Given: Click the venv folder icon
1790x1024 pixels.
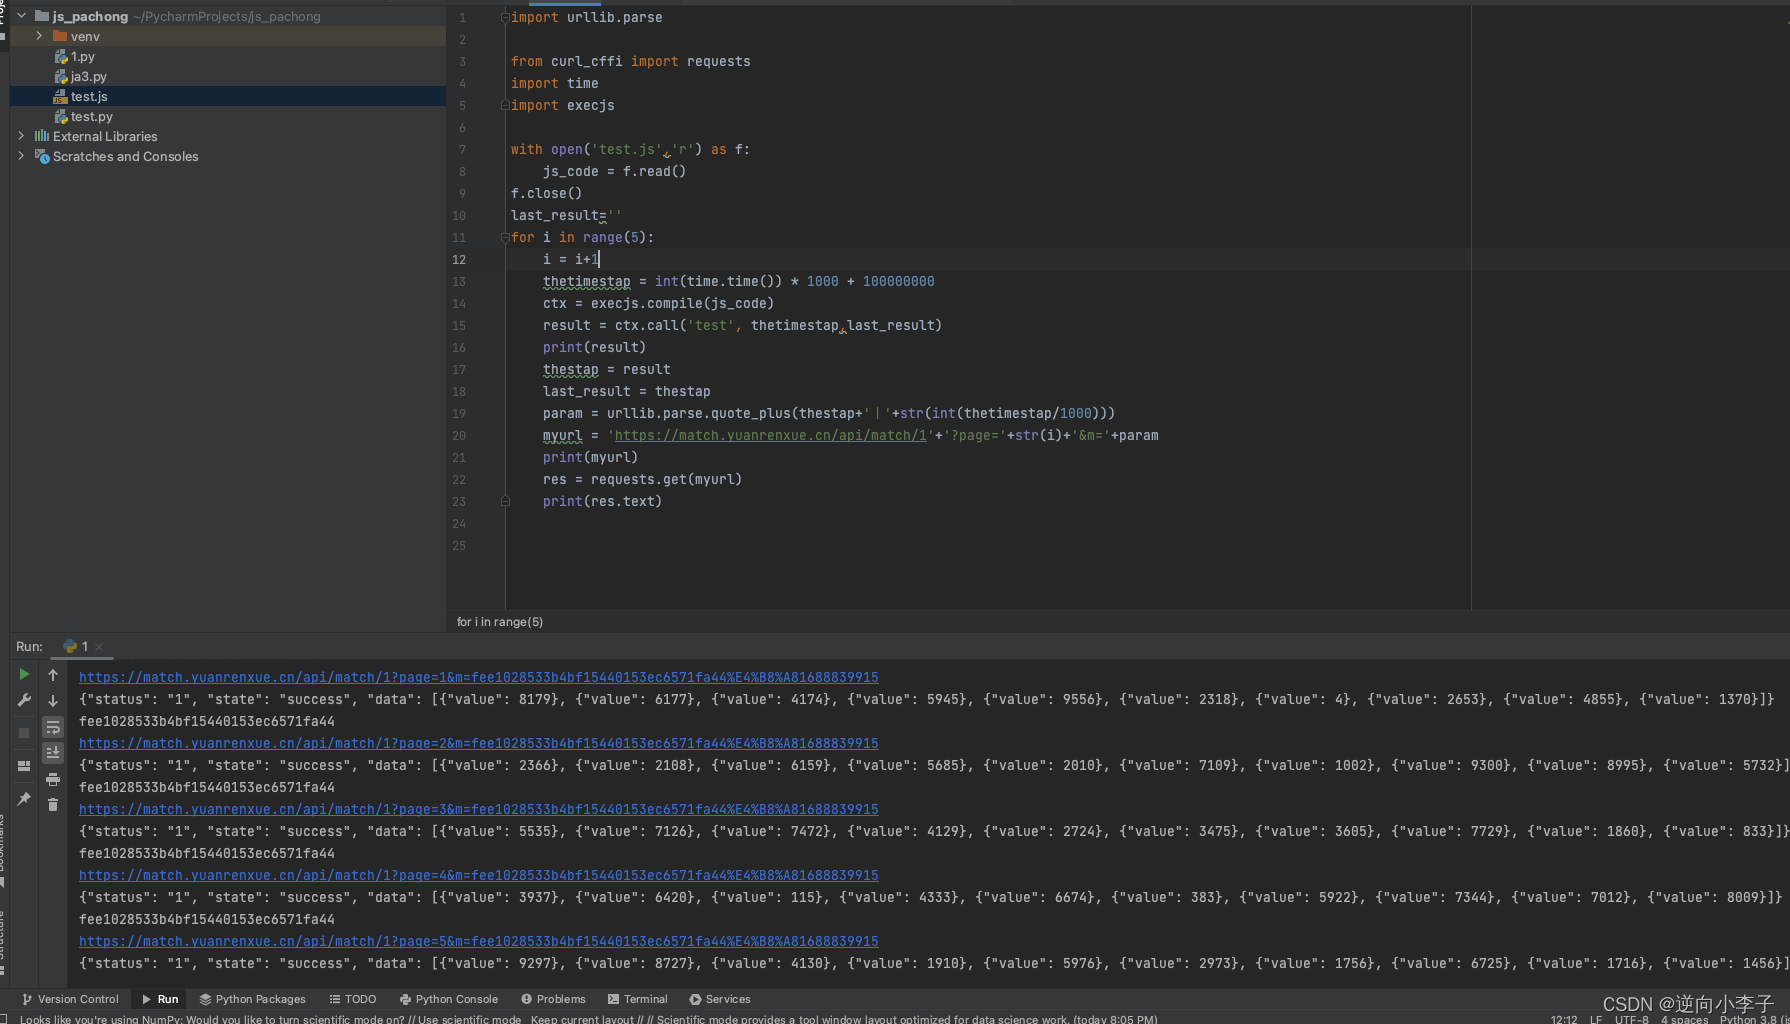Looking at the screenshot, I should coord(60,36).
